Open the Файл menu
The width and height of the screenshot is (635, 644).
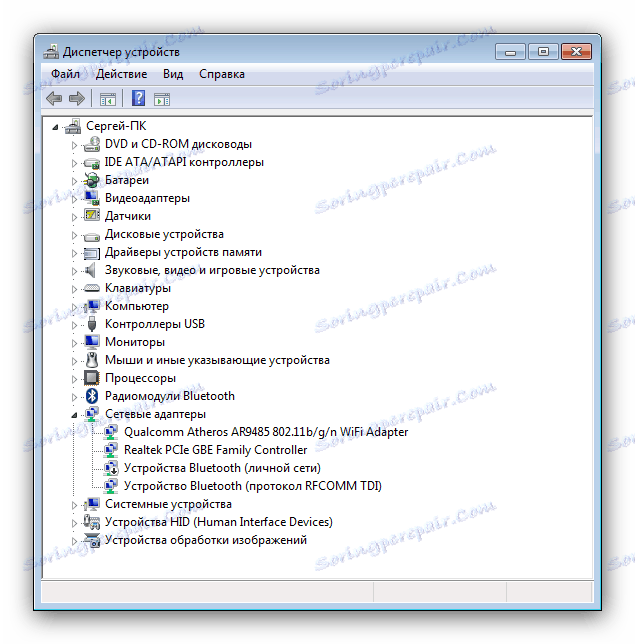65,74
